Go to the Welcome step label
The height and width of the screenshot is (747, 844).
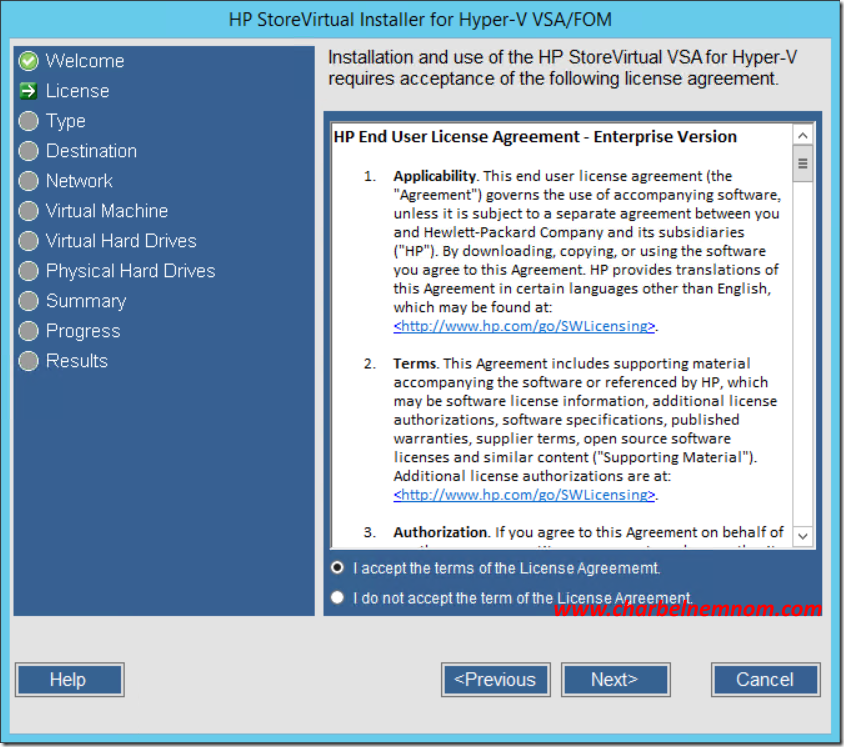click(x=85, y=61)
